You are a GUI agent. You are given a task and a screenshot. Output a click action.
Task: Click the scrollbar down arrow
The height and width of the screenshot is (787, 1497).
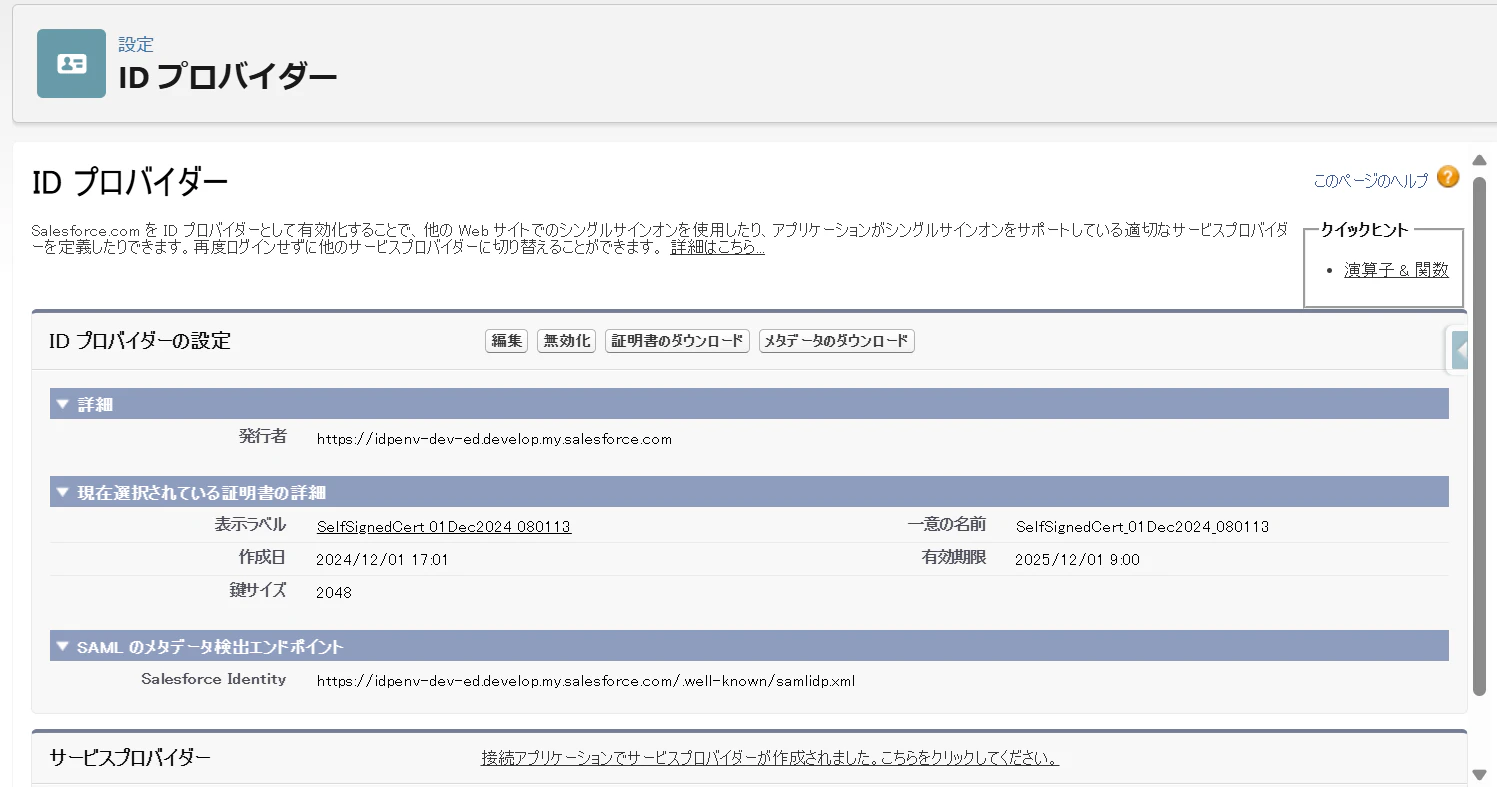(x=1480, y=774)
